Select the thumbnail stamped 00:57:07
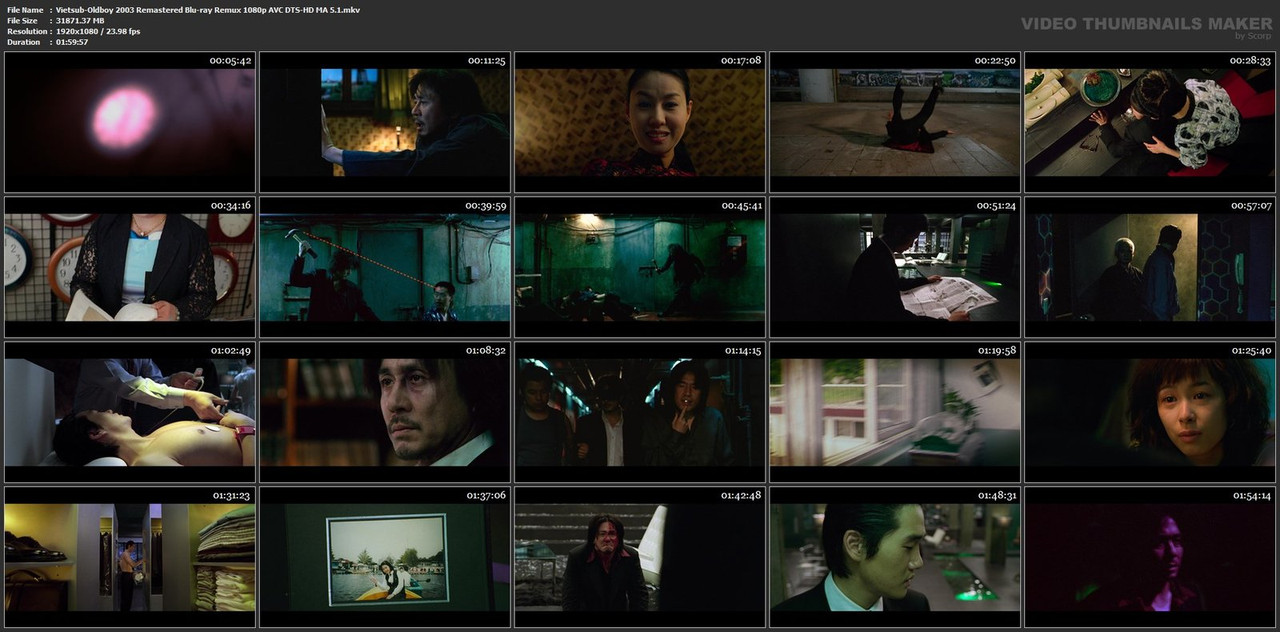 1150,267
